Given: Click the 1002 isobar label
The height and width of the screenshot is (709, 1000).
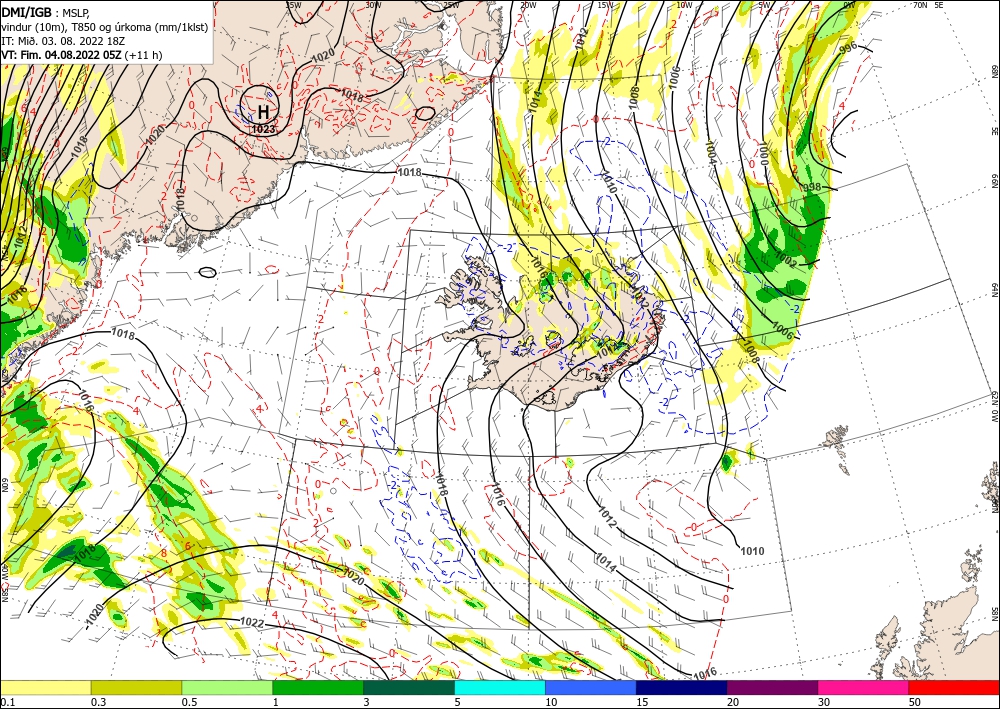Looking at the screenshot, I should point(786,259).
